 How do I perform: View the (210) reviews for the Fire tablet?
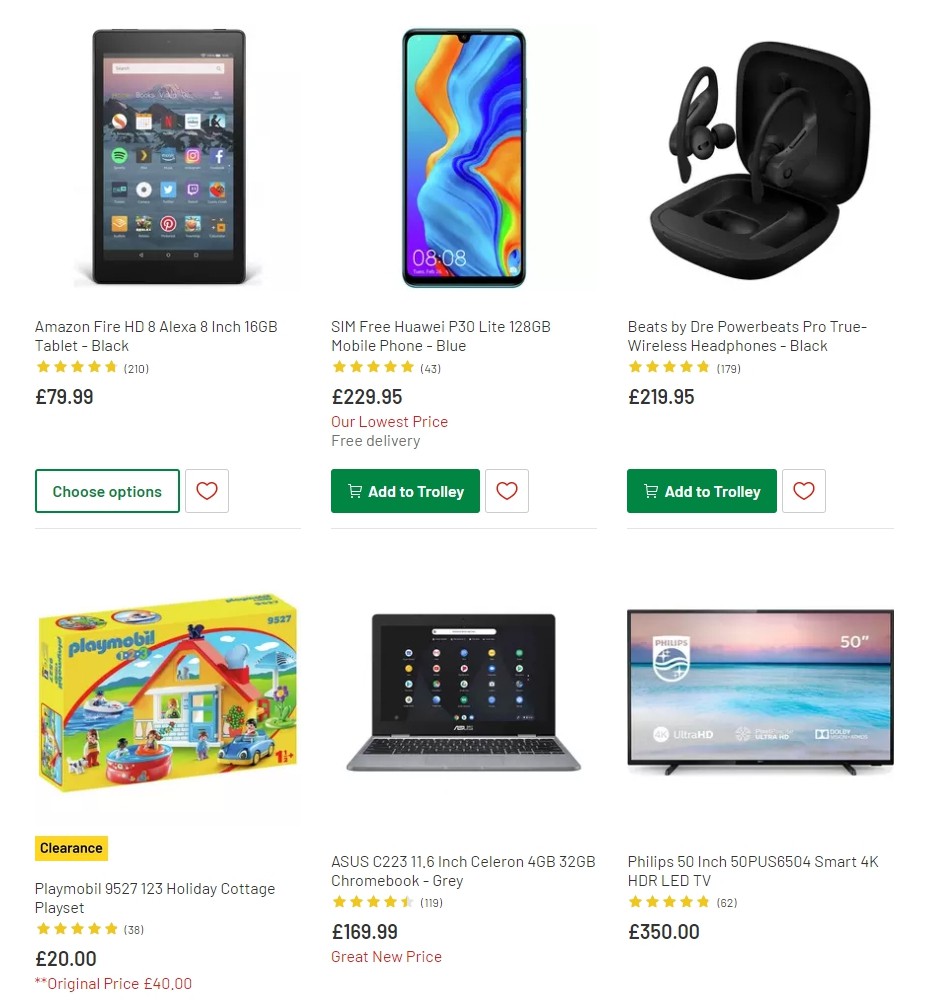point(136,368)
